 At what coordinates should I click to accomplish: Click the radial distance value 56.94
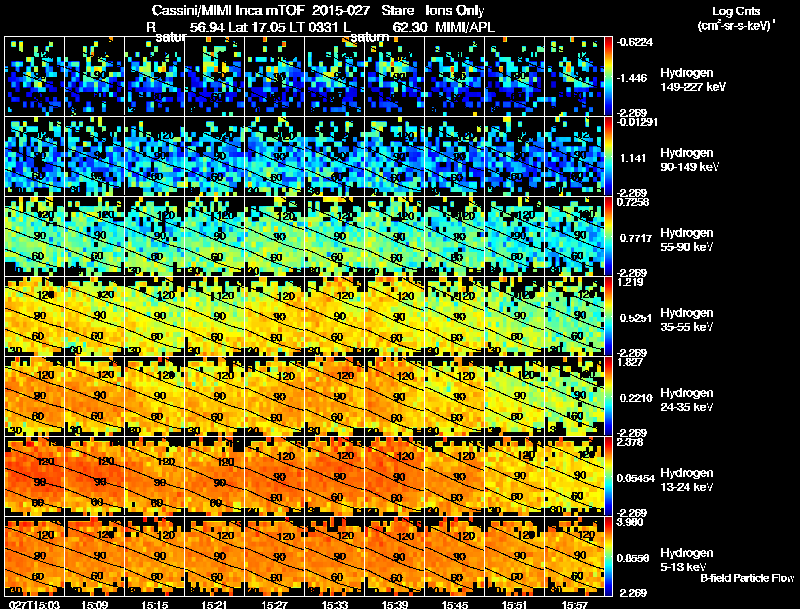click(x=207, y=27)
